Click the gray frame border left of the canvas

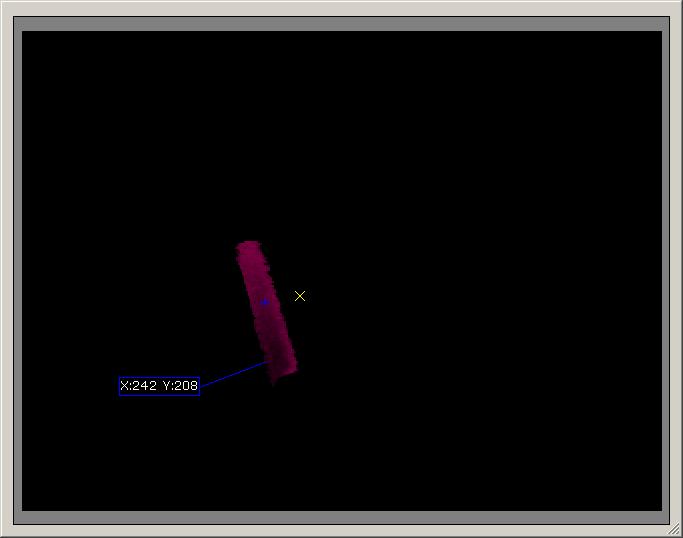pyautogui.click(x=15, y=270)
